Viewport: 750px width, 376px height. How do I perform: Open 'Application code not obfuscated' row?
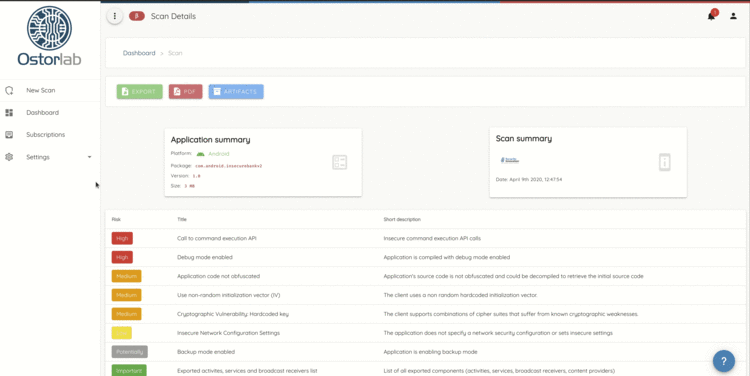click(x=425, y=276)
